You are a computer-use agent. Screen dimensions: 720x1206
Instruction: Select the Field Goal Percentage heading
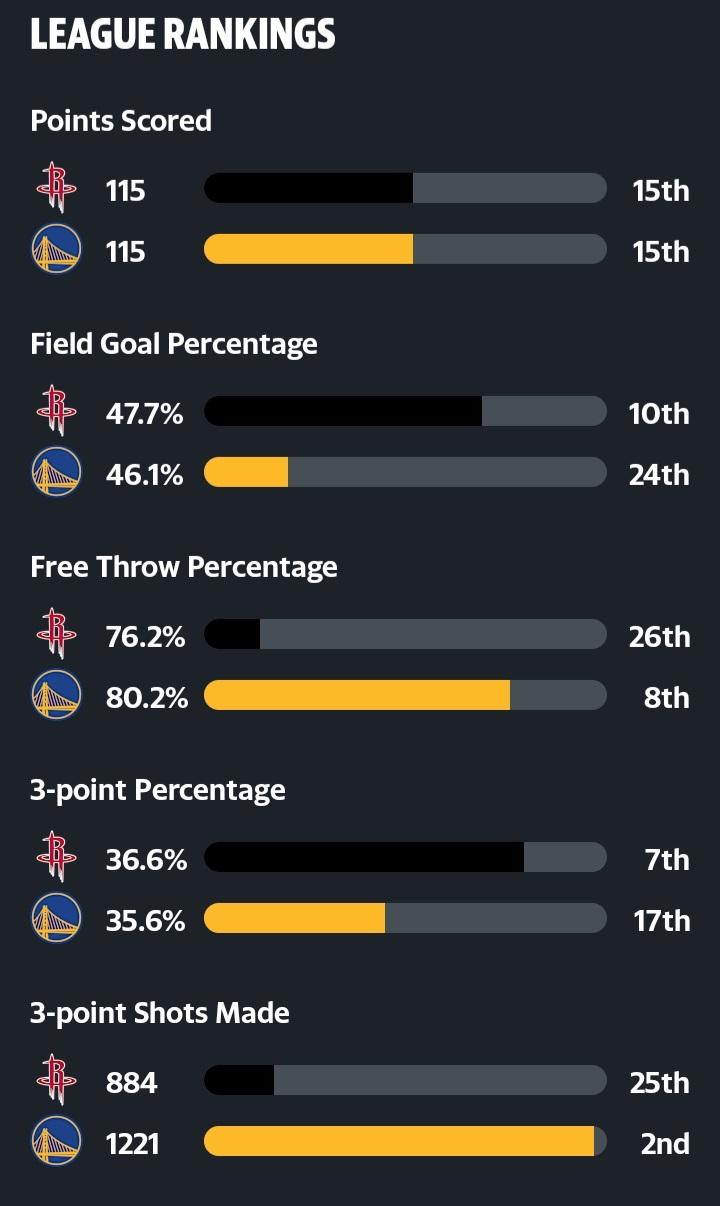pos(174,344)
